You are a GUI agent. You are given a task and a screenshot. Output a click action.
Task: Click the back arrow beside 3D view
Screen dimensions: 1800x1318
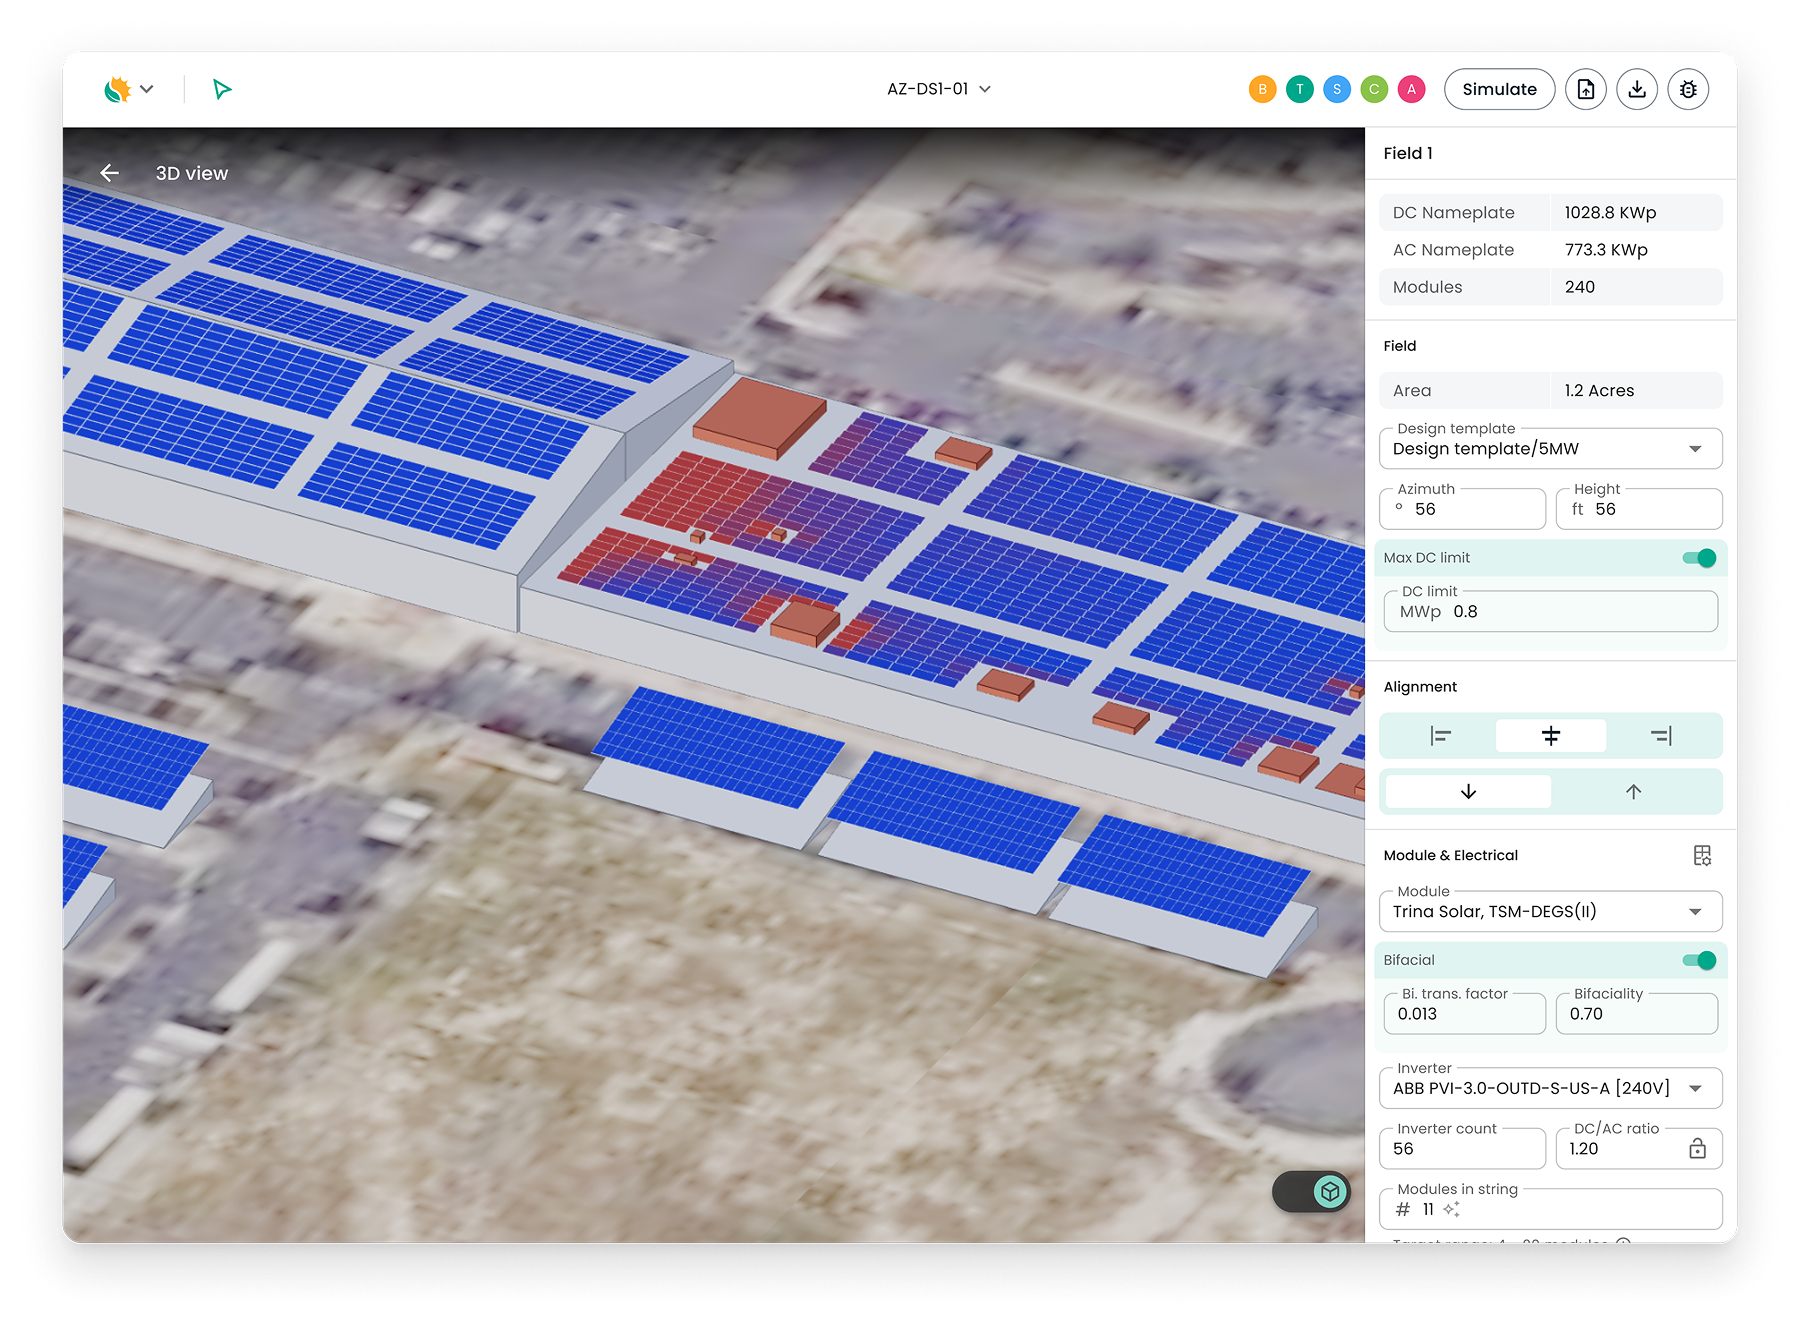110,173
